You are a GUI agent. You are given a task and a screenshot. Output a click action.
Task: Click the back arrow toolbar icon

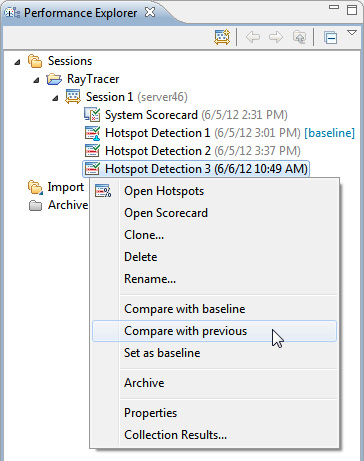pyautogui.click(x=253, y=37)
